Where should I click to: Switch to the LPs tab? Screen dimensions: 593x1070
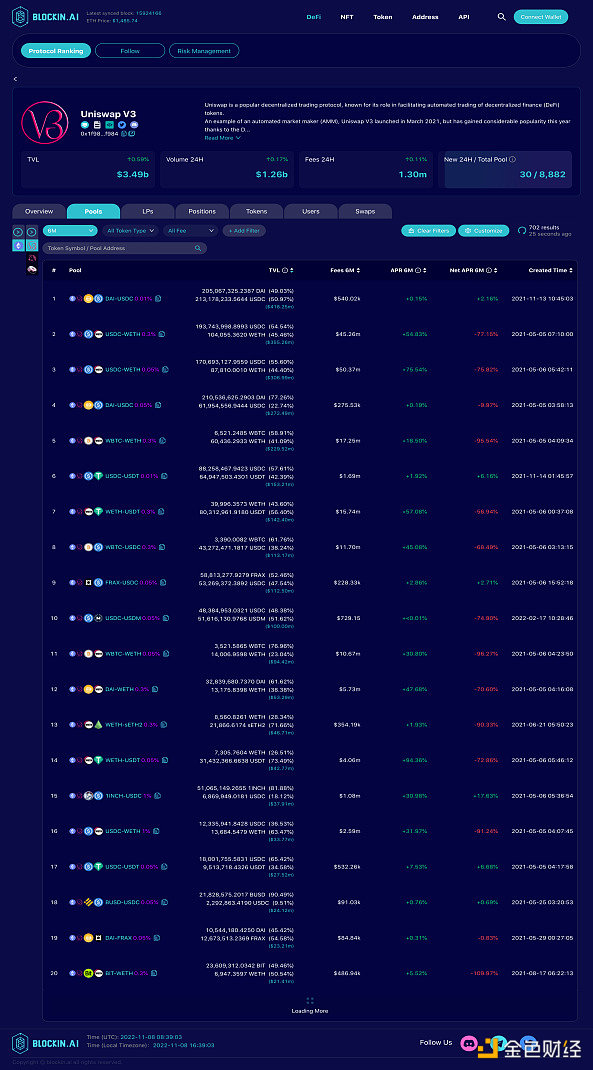148,212
